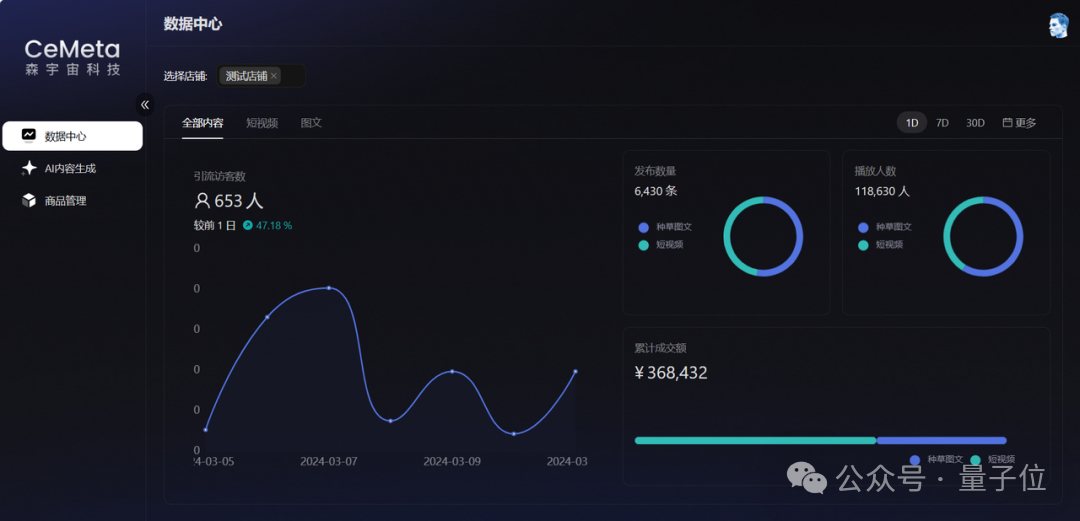
Task: Click the calendar icon beside 更多
Action: (1007, 123)
